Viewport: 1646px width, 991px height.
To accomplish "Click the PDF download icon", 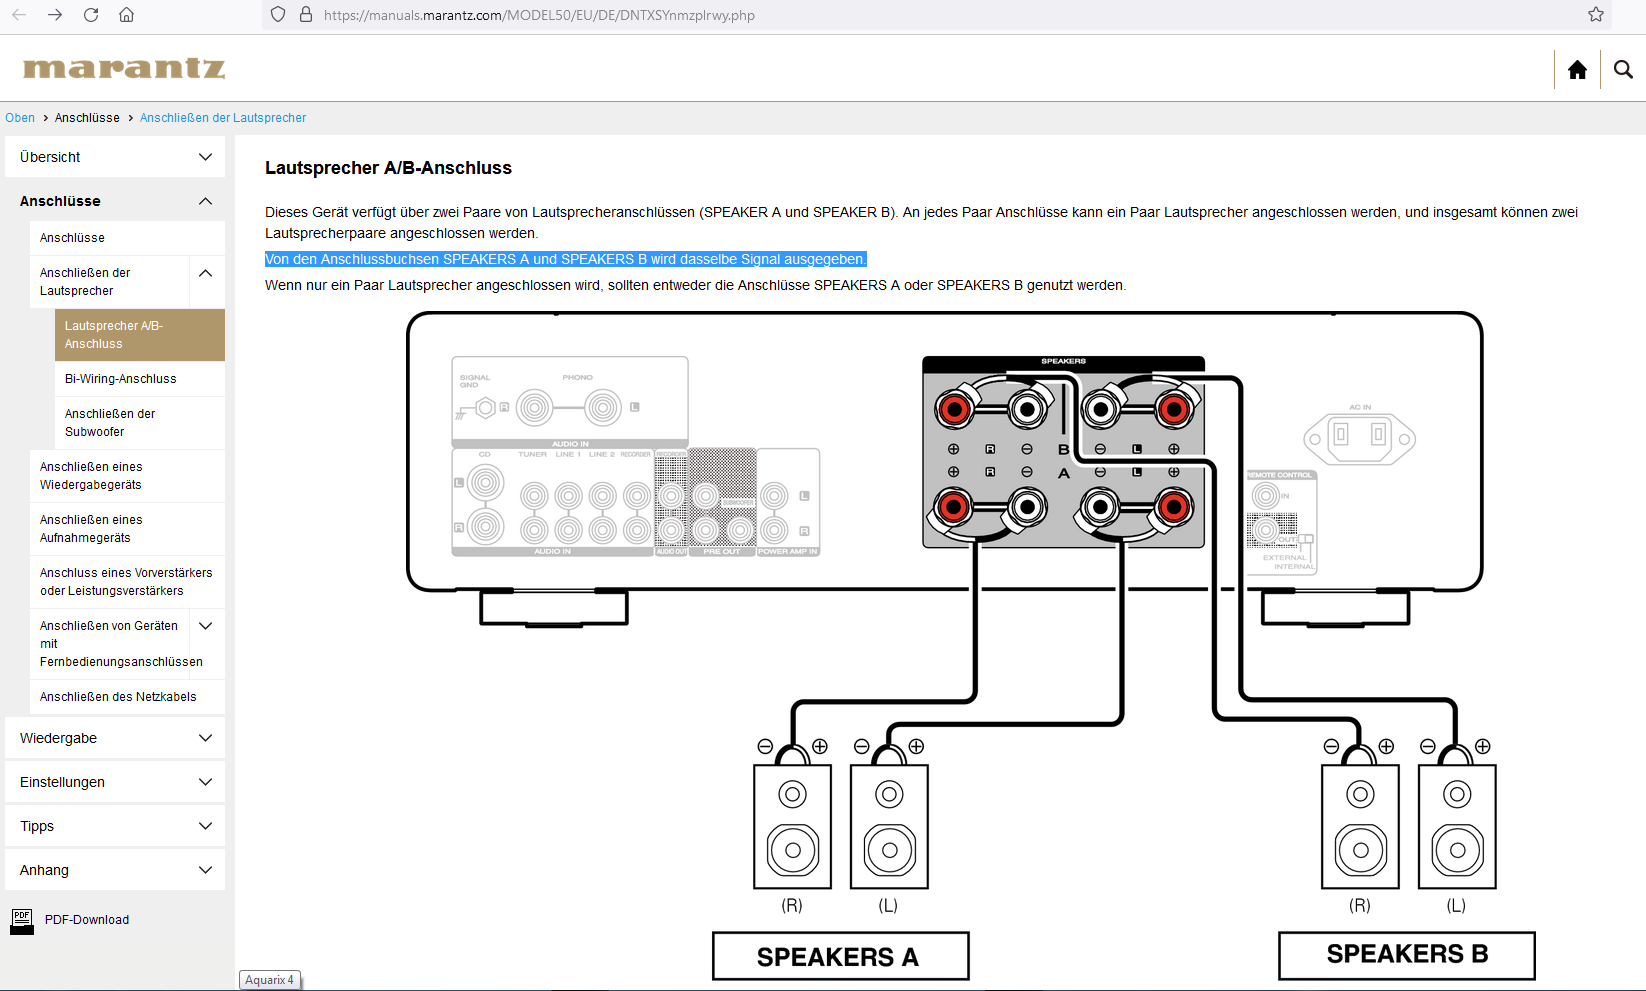I will 22,920.
